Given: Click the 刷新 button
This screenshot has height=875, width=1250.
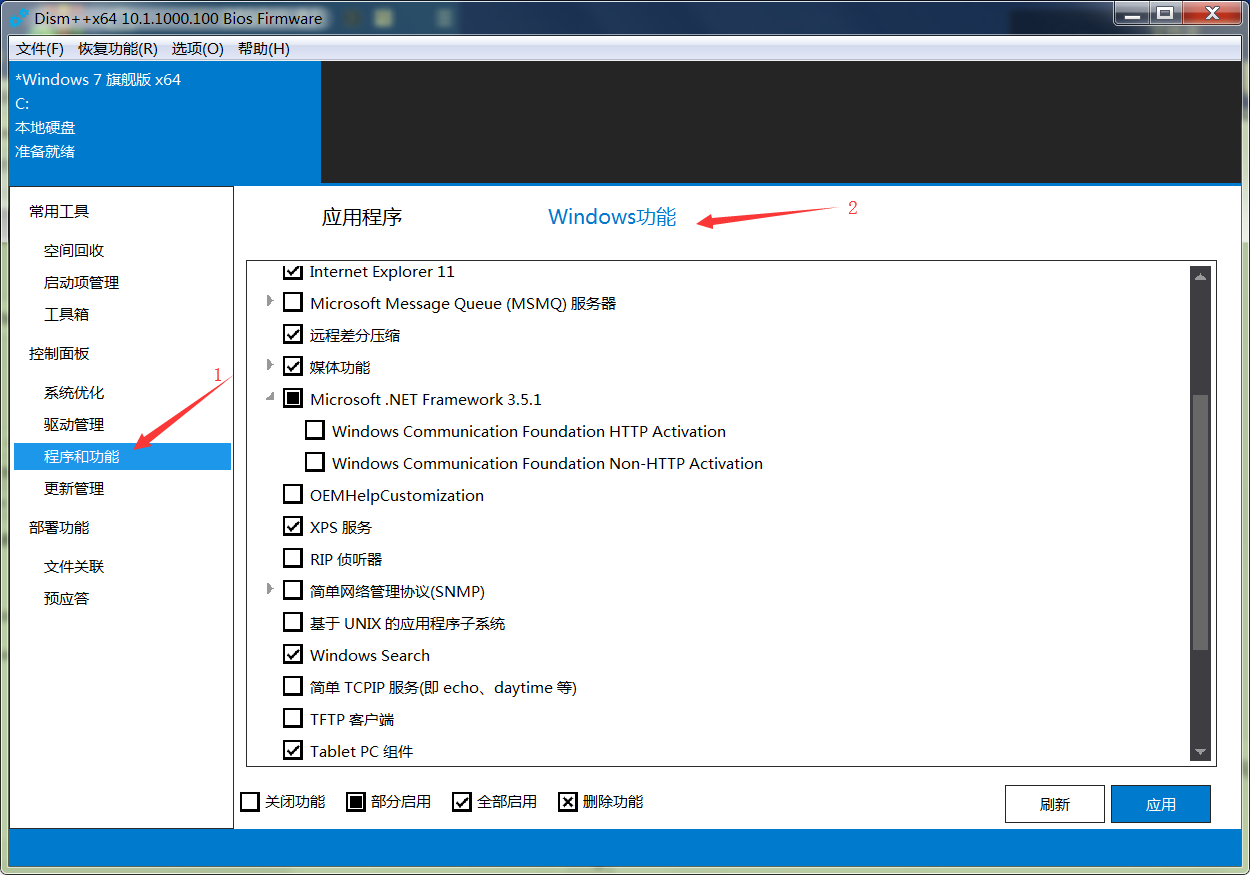Looking at the screenshot, I should pos(1055,804).
